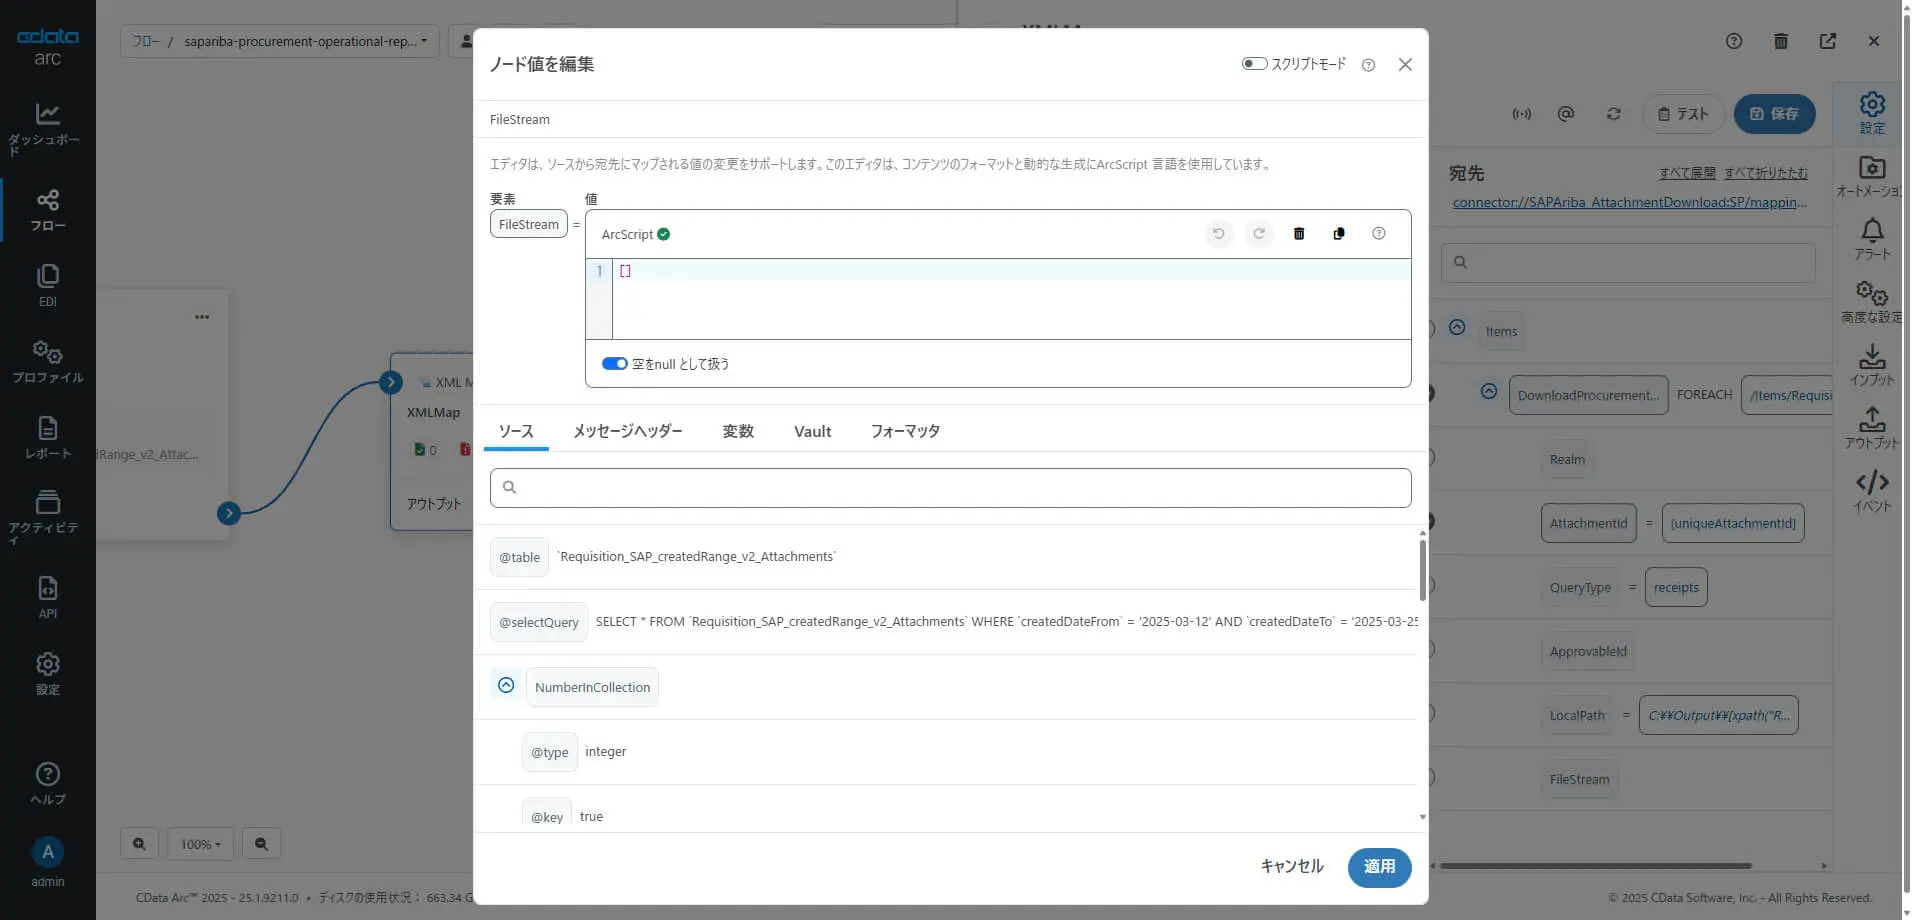Click the 保存 button

point(1774,114)
